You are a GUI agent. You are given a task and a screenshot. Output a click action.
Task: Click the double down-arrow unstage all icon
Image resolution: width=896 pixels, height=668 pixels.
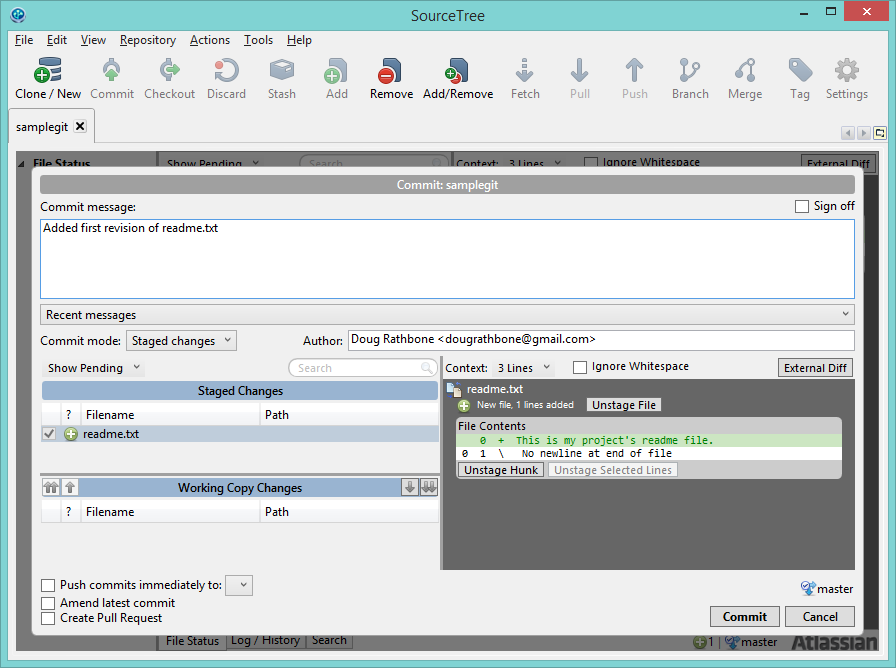click(429, 487)
